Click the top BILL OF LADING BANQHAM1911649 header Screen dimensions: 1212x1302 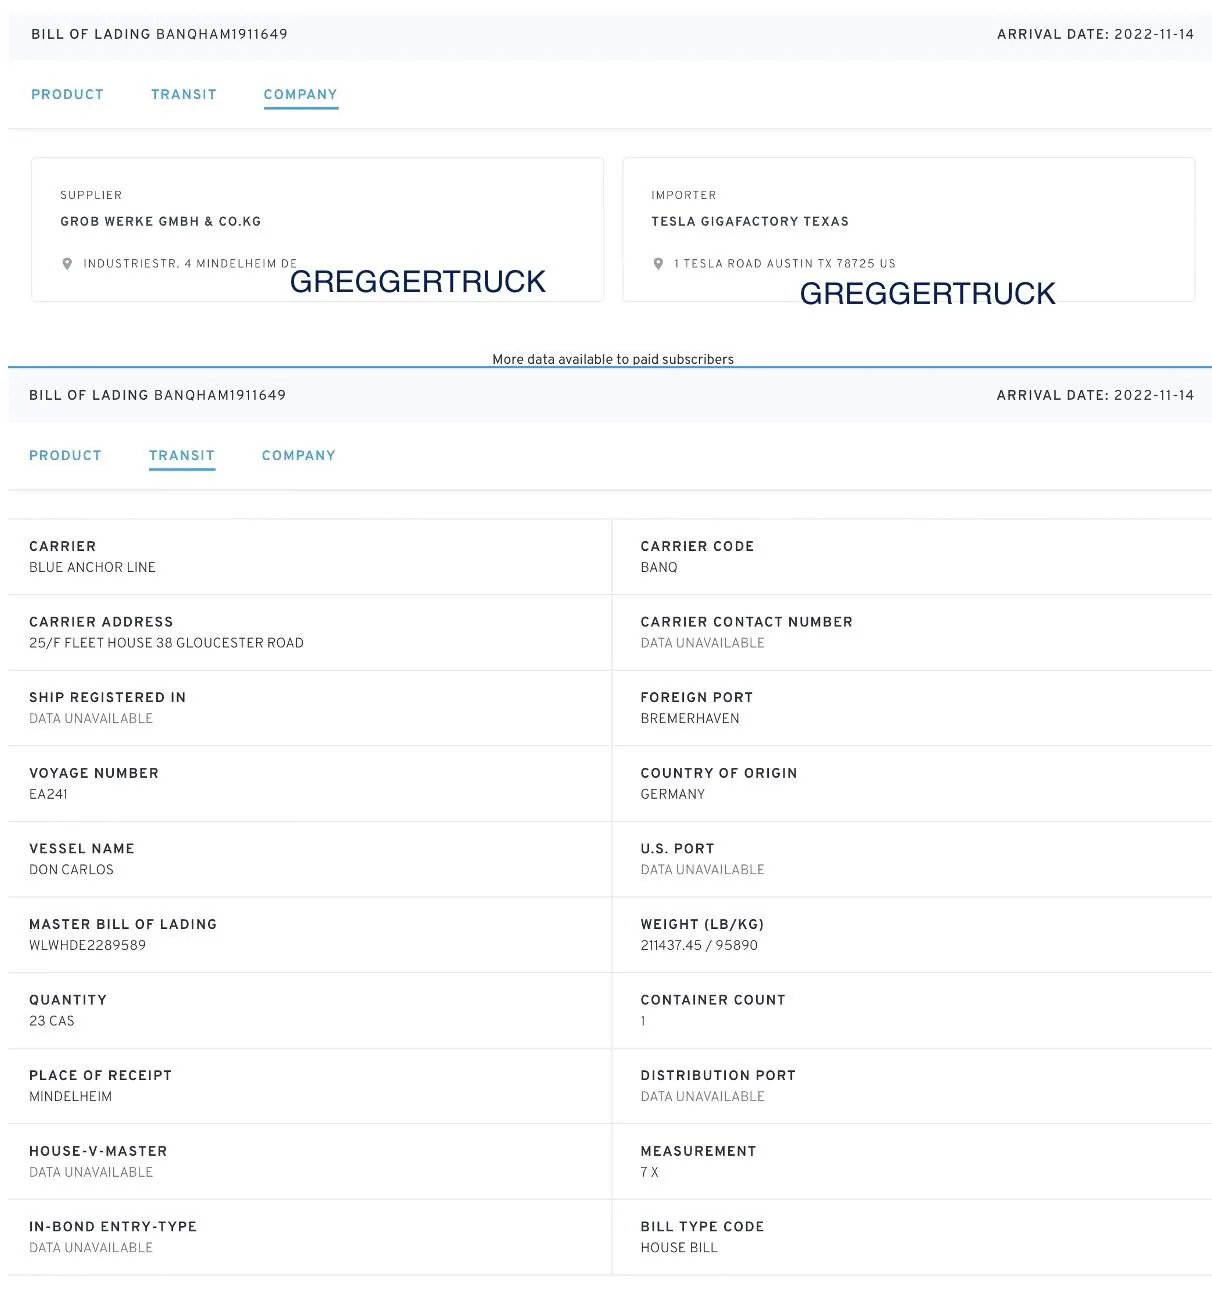(159, 34)
